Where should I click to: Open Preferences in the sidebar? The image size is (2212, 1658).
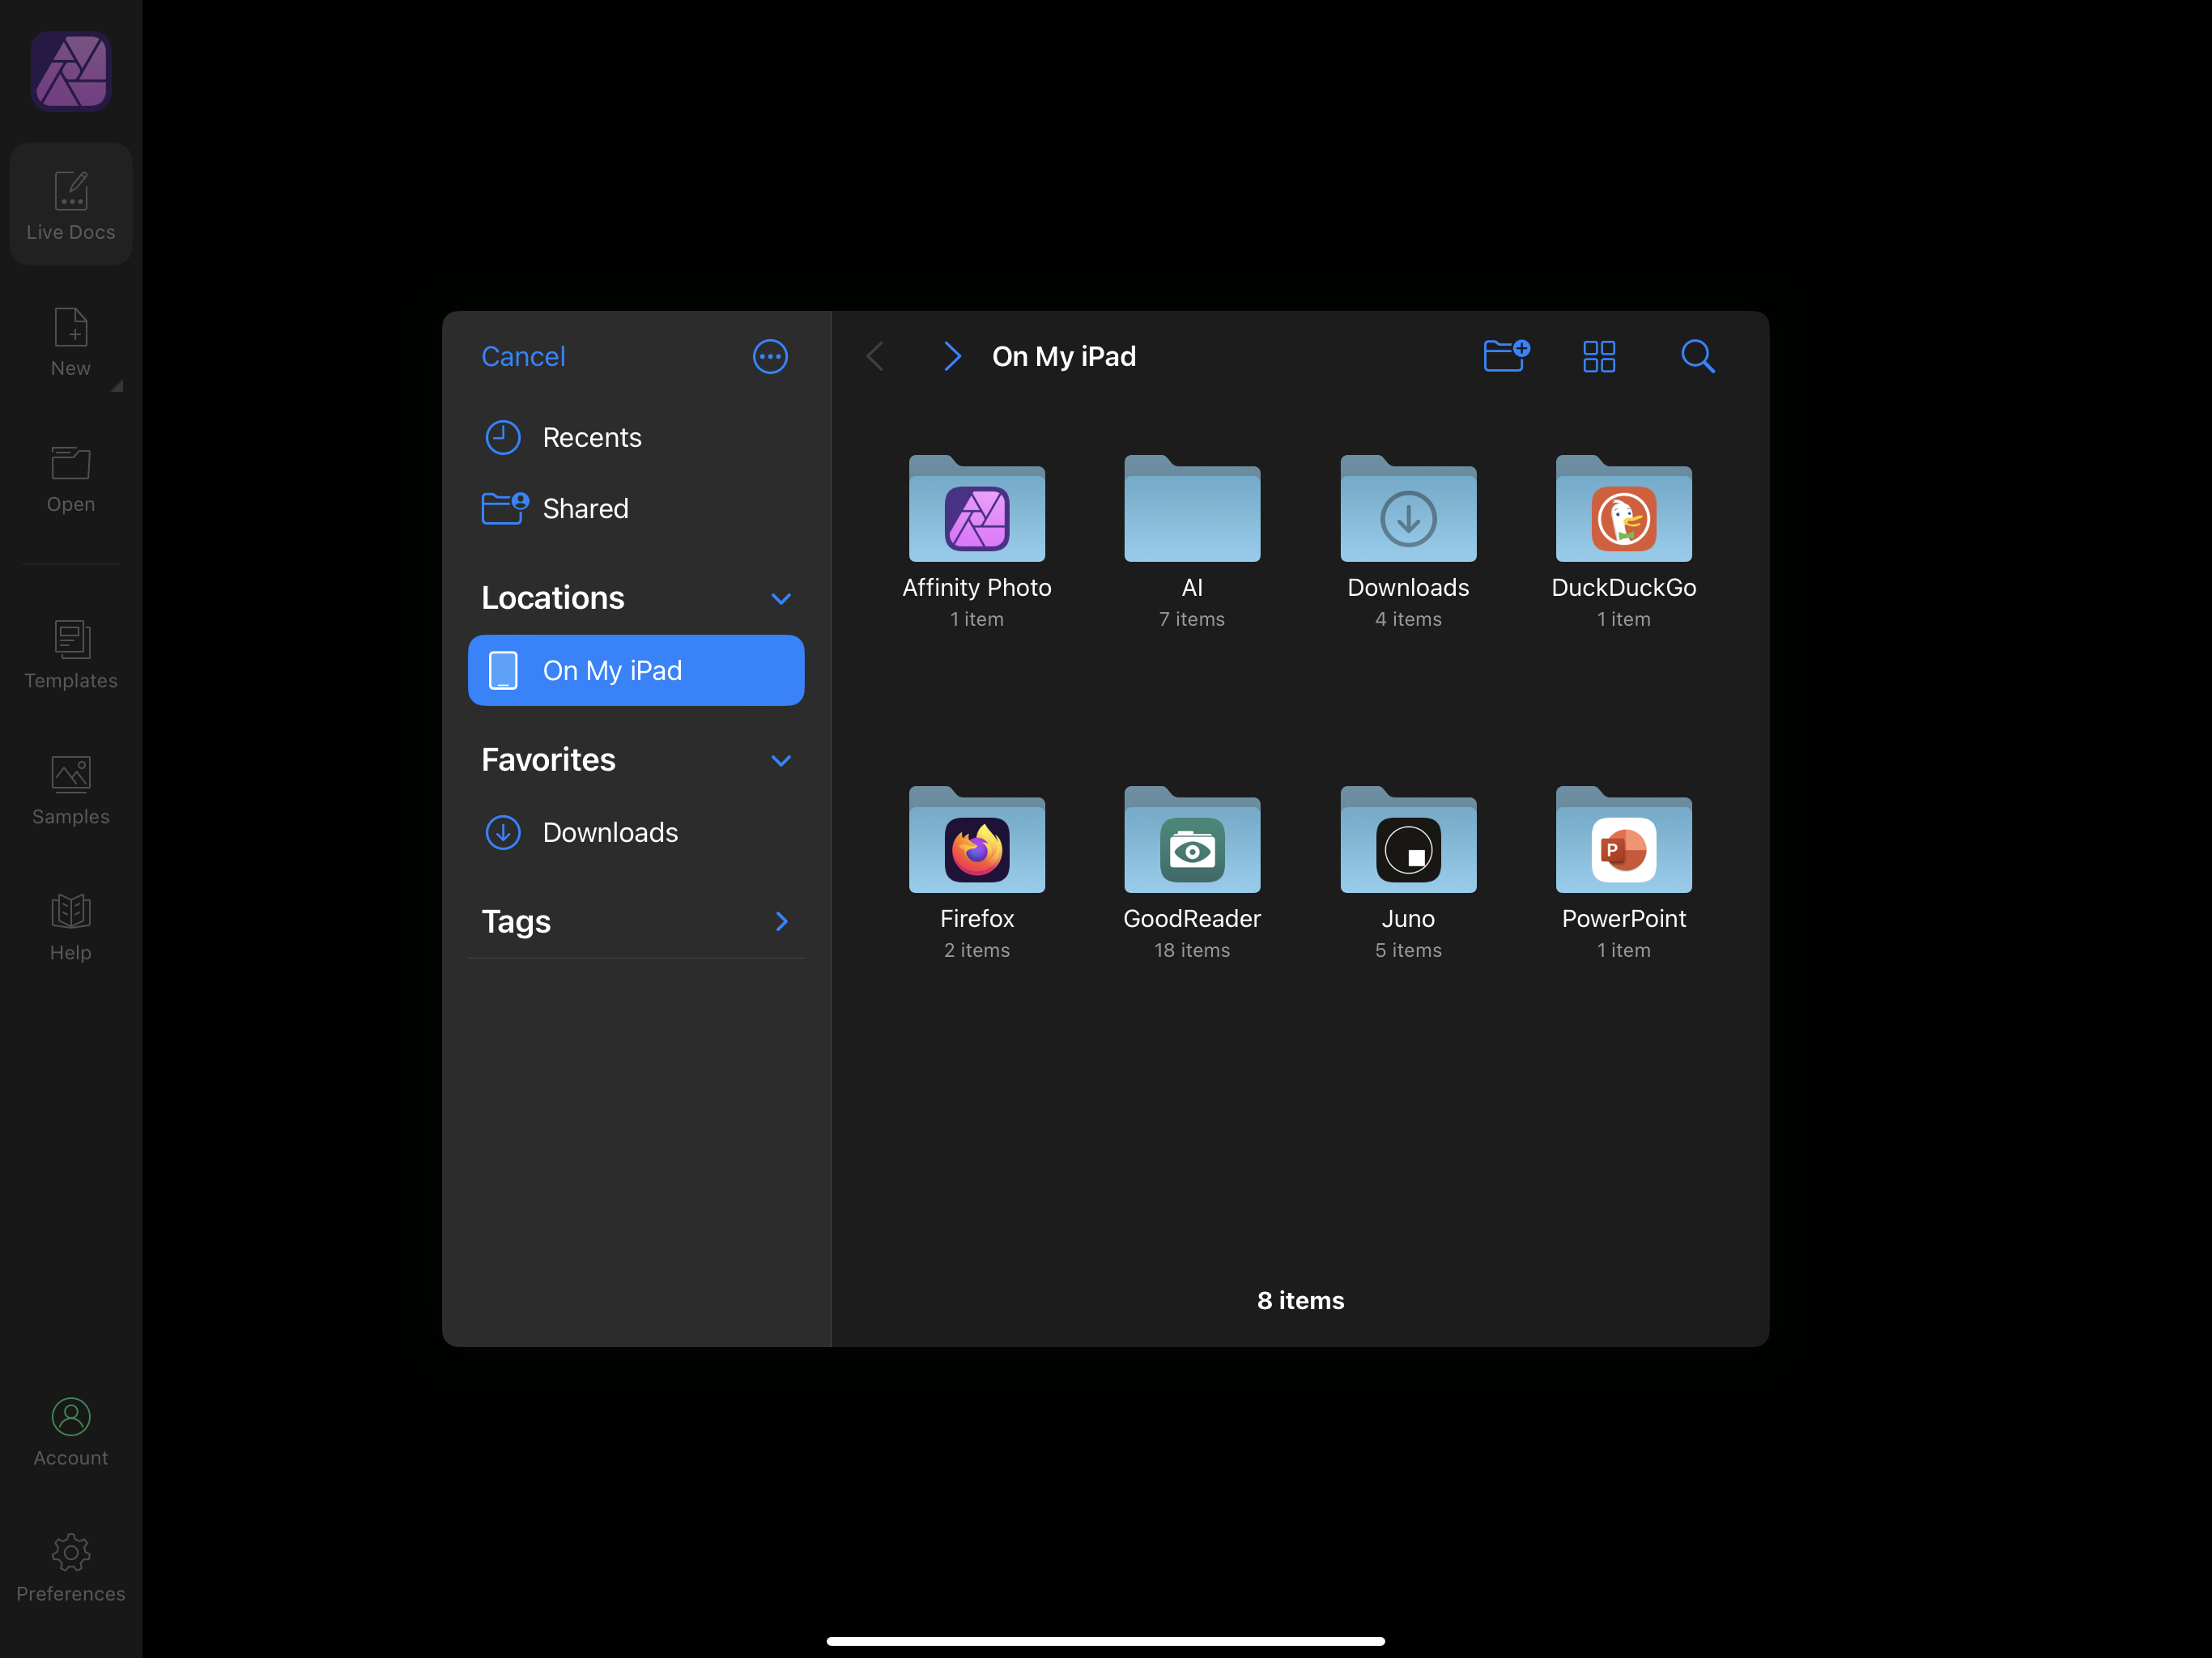pyautogui.click(x=71, y=1569)
